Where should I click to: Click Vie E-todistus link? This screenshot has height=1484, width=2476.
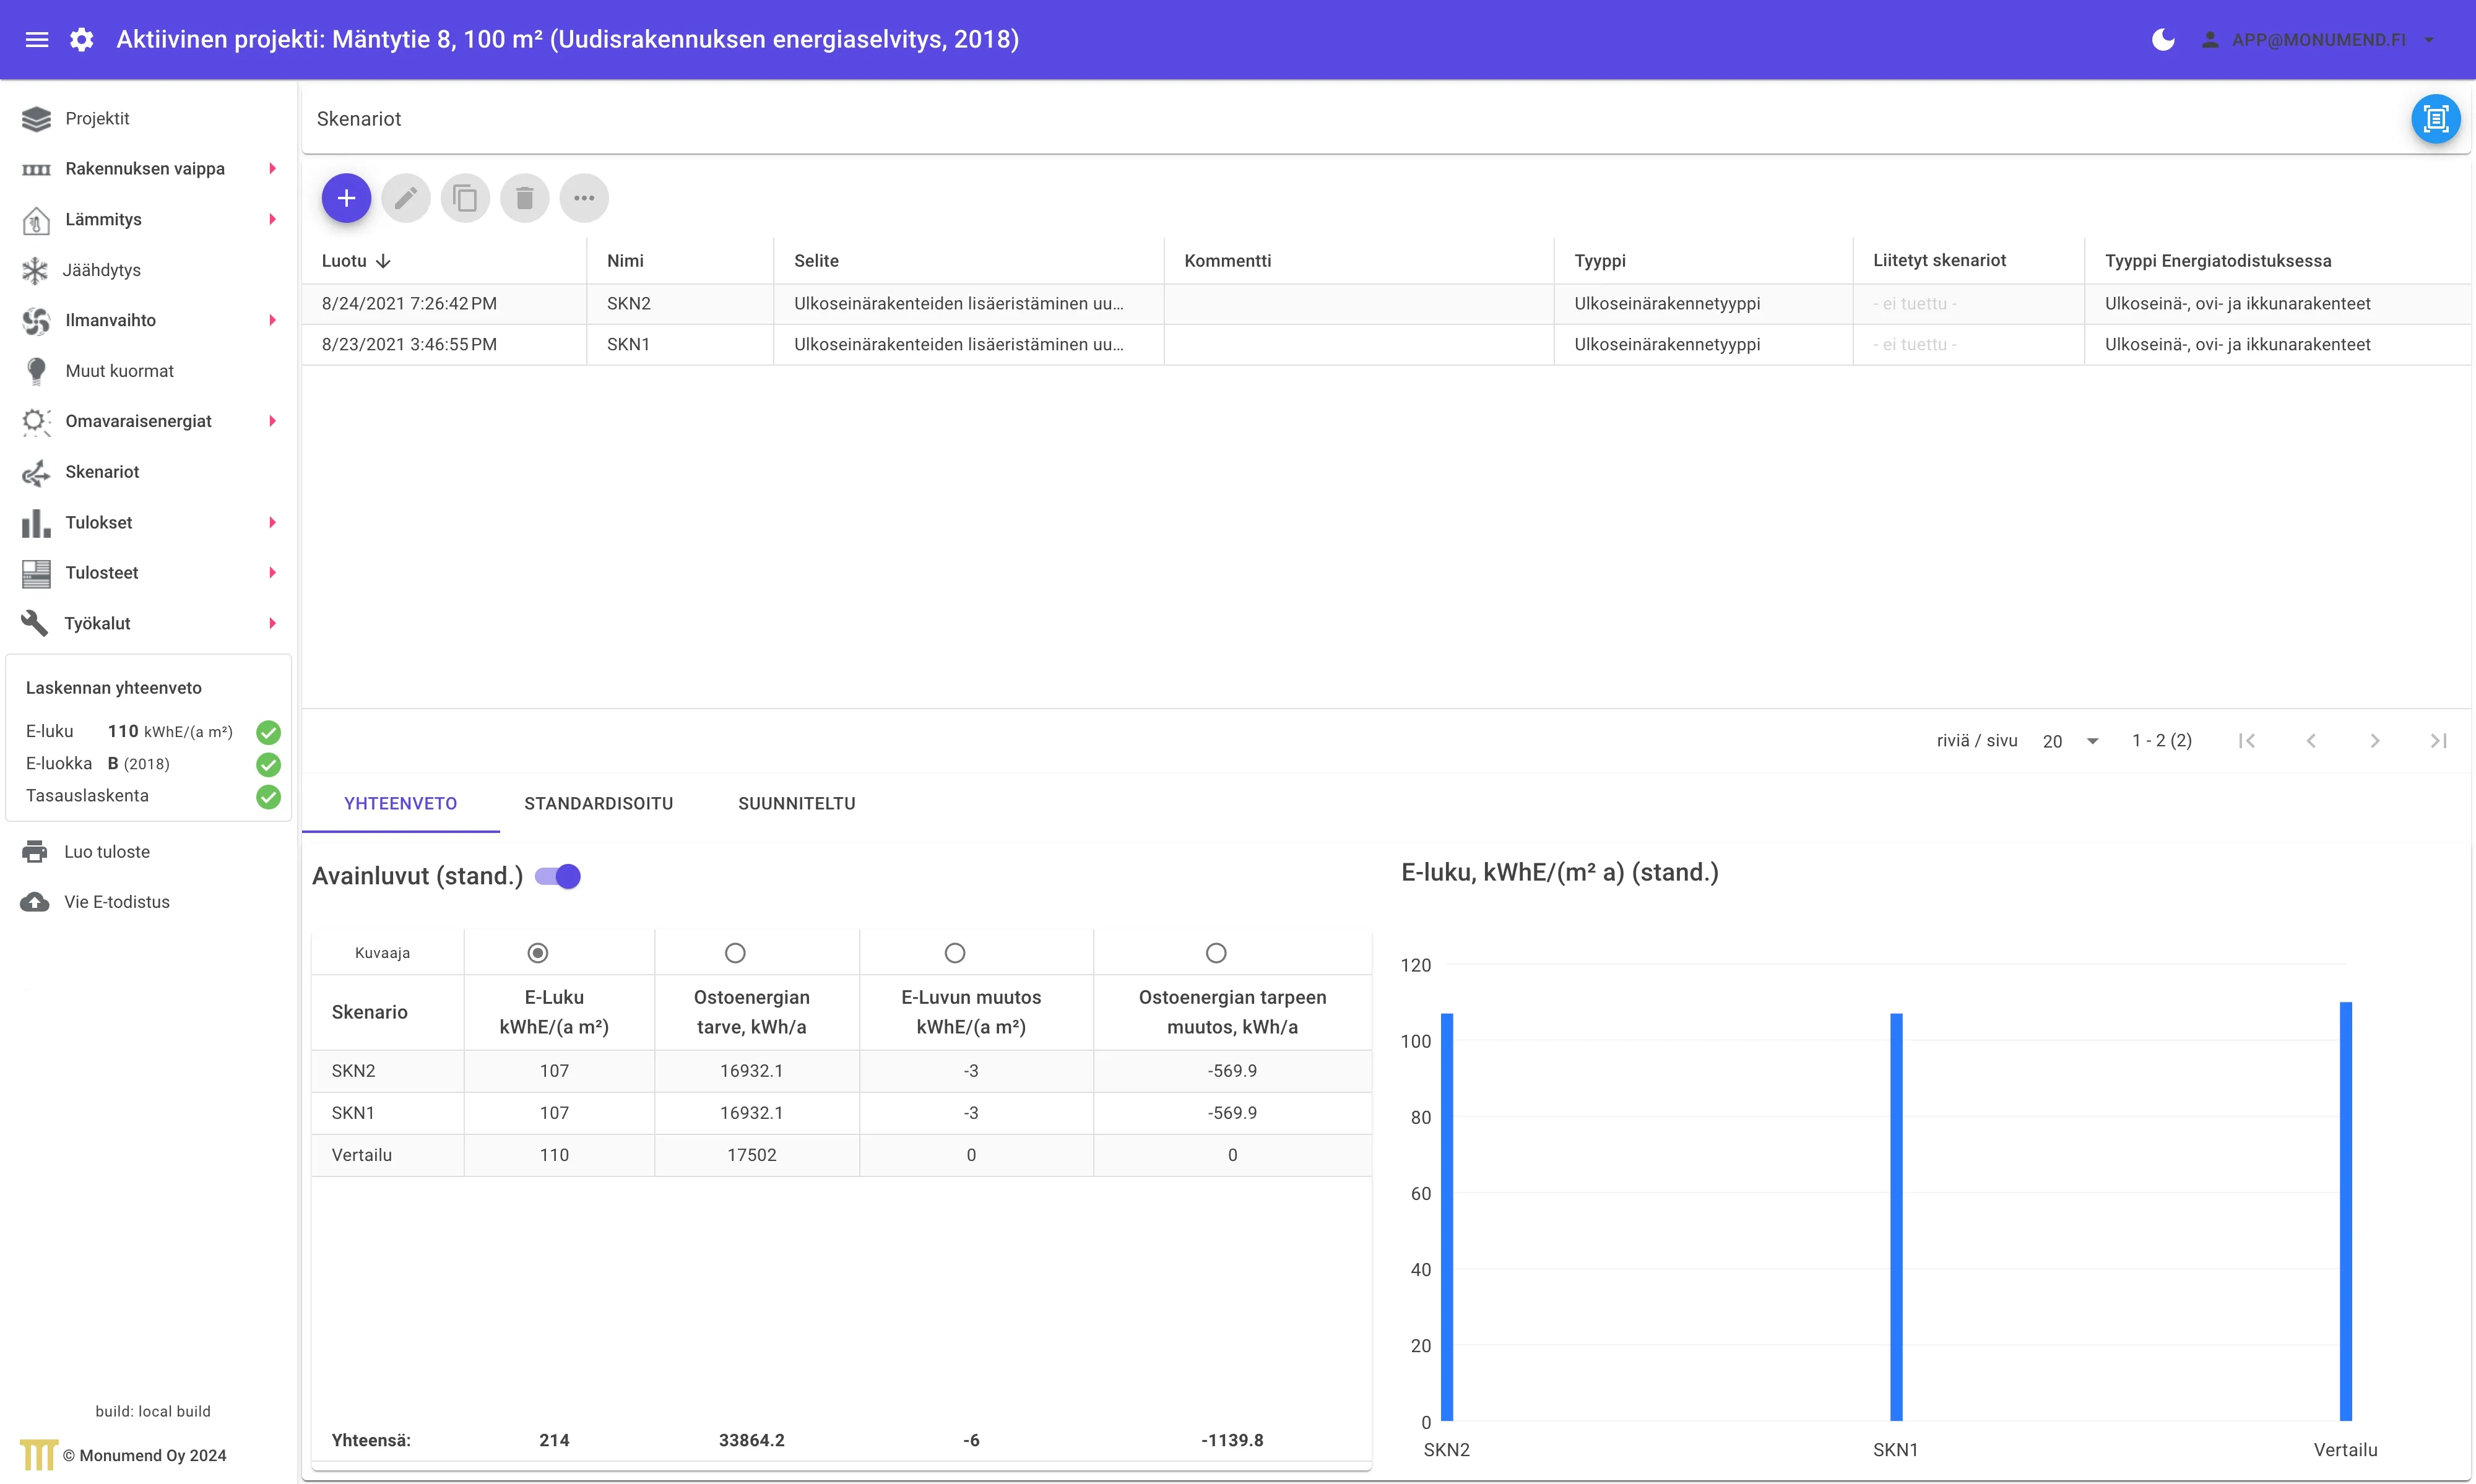[117, 902]
